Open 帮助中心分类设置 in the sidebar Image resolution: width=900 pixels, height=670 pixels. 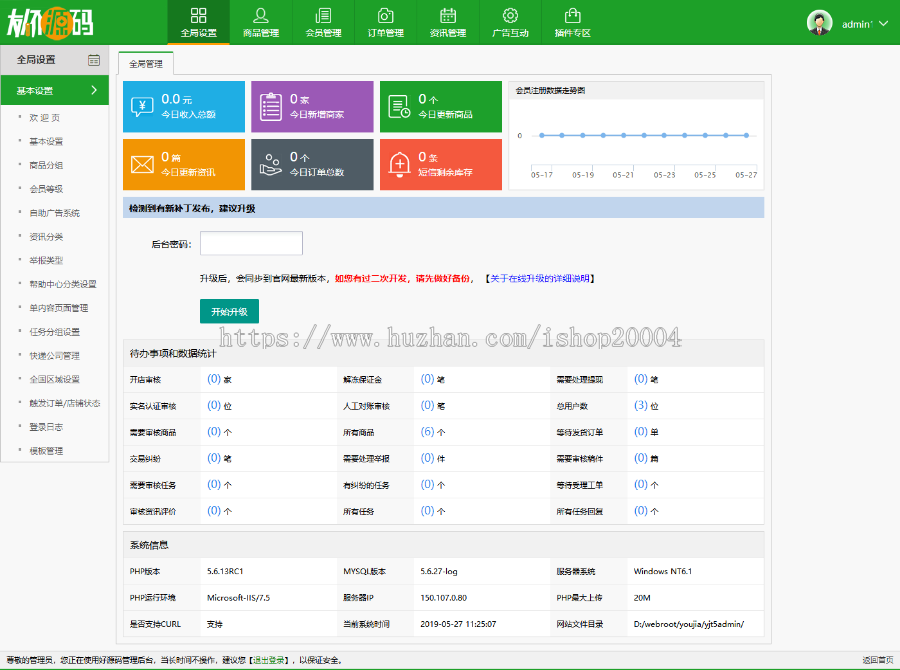tap(63, 284)
